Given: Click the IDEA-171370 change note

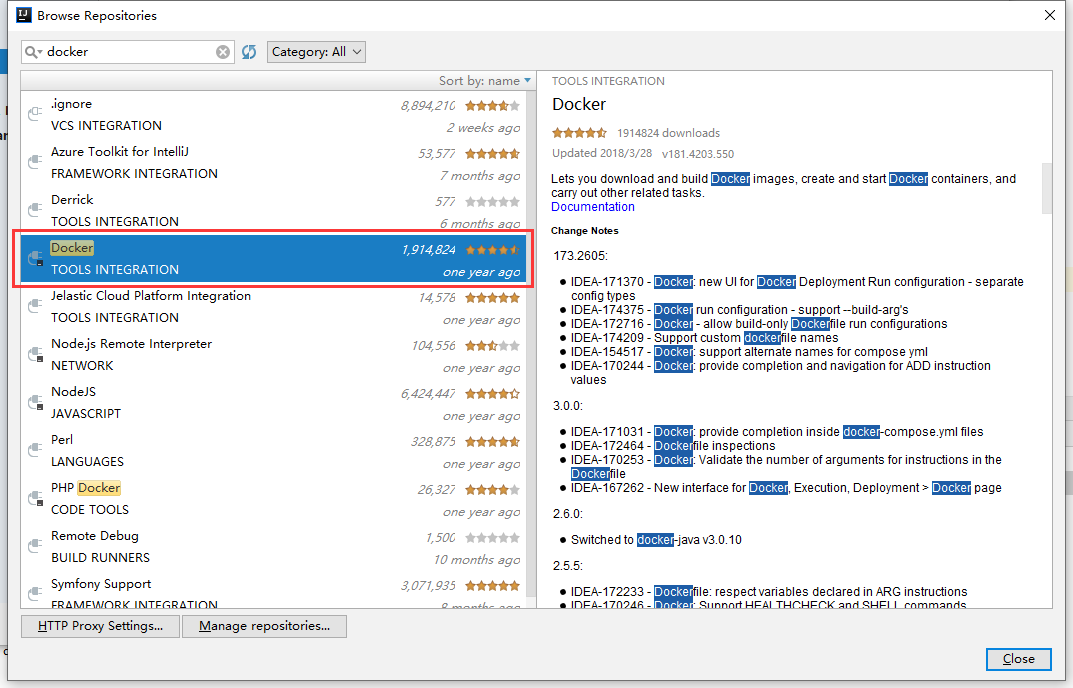Looking at the screenshot, I should [797, 288].
